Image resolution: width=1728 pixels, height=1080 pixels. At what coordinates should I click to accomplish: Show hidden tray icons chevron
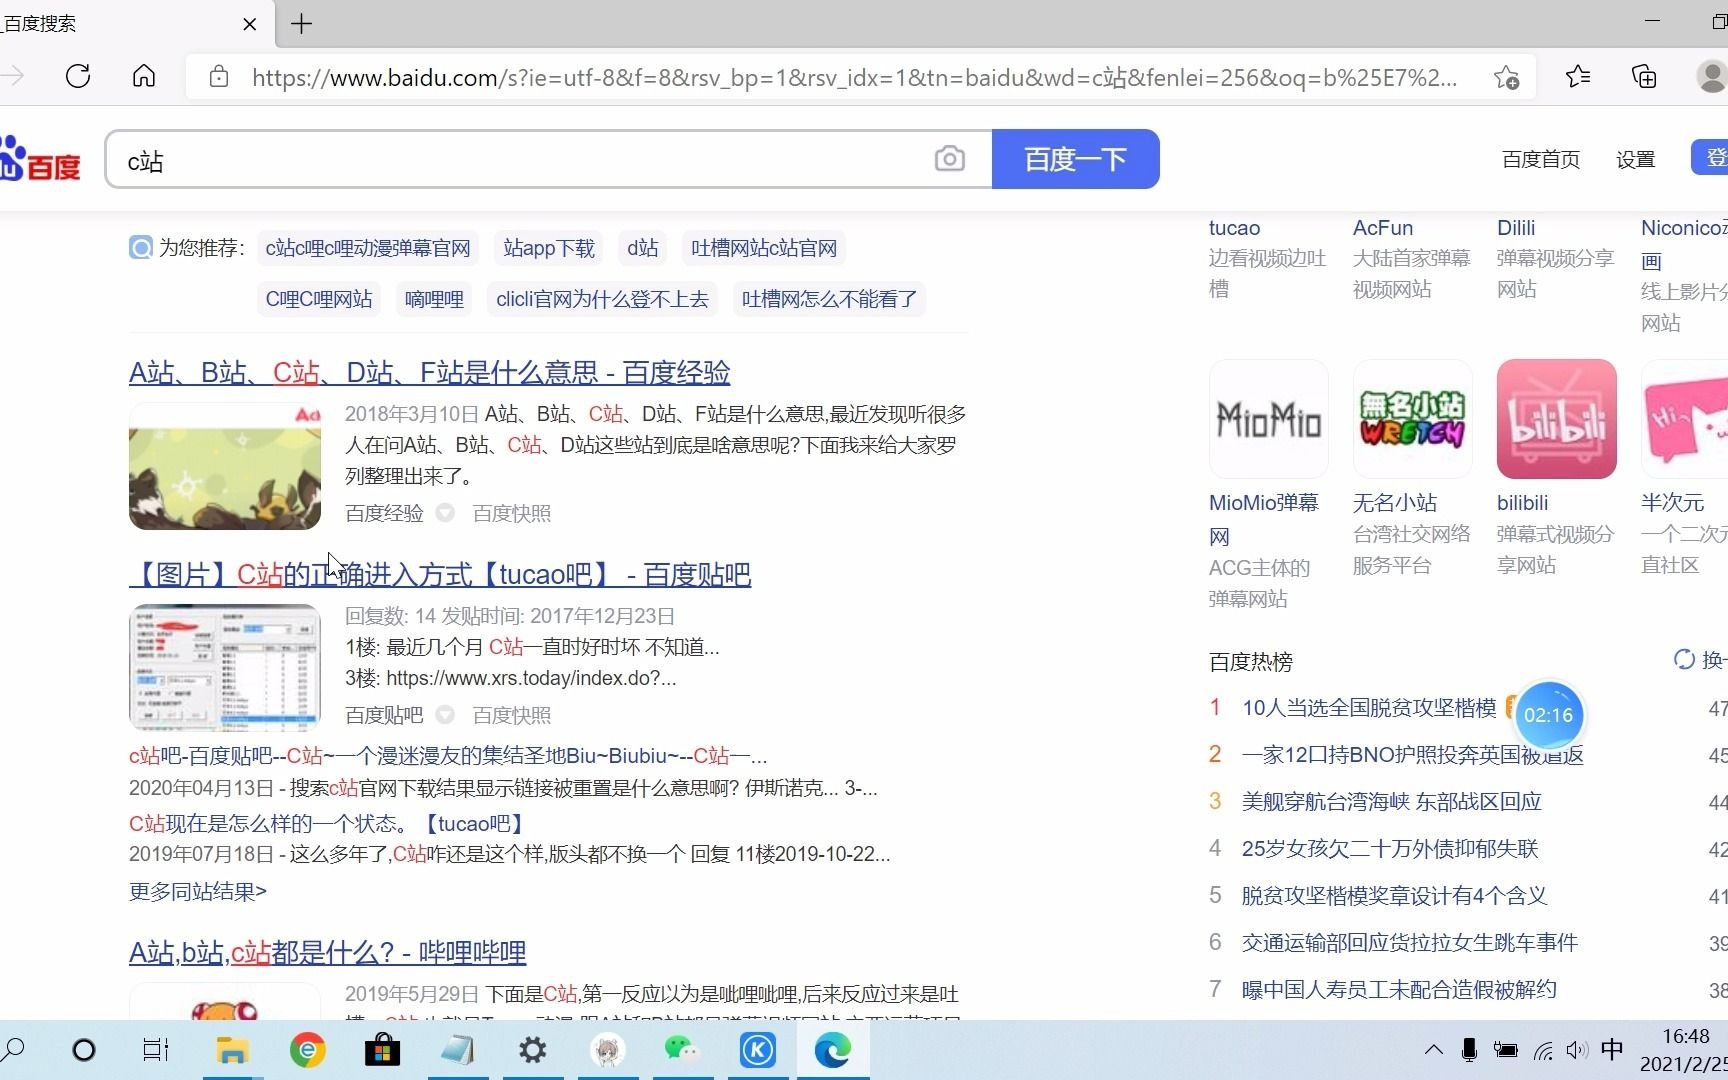pyautogui.click(x=1434, y=1050)
